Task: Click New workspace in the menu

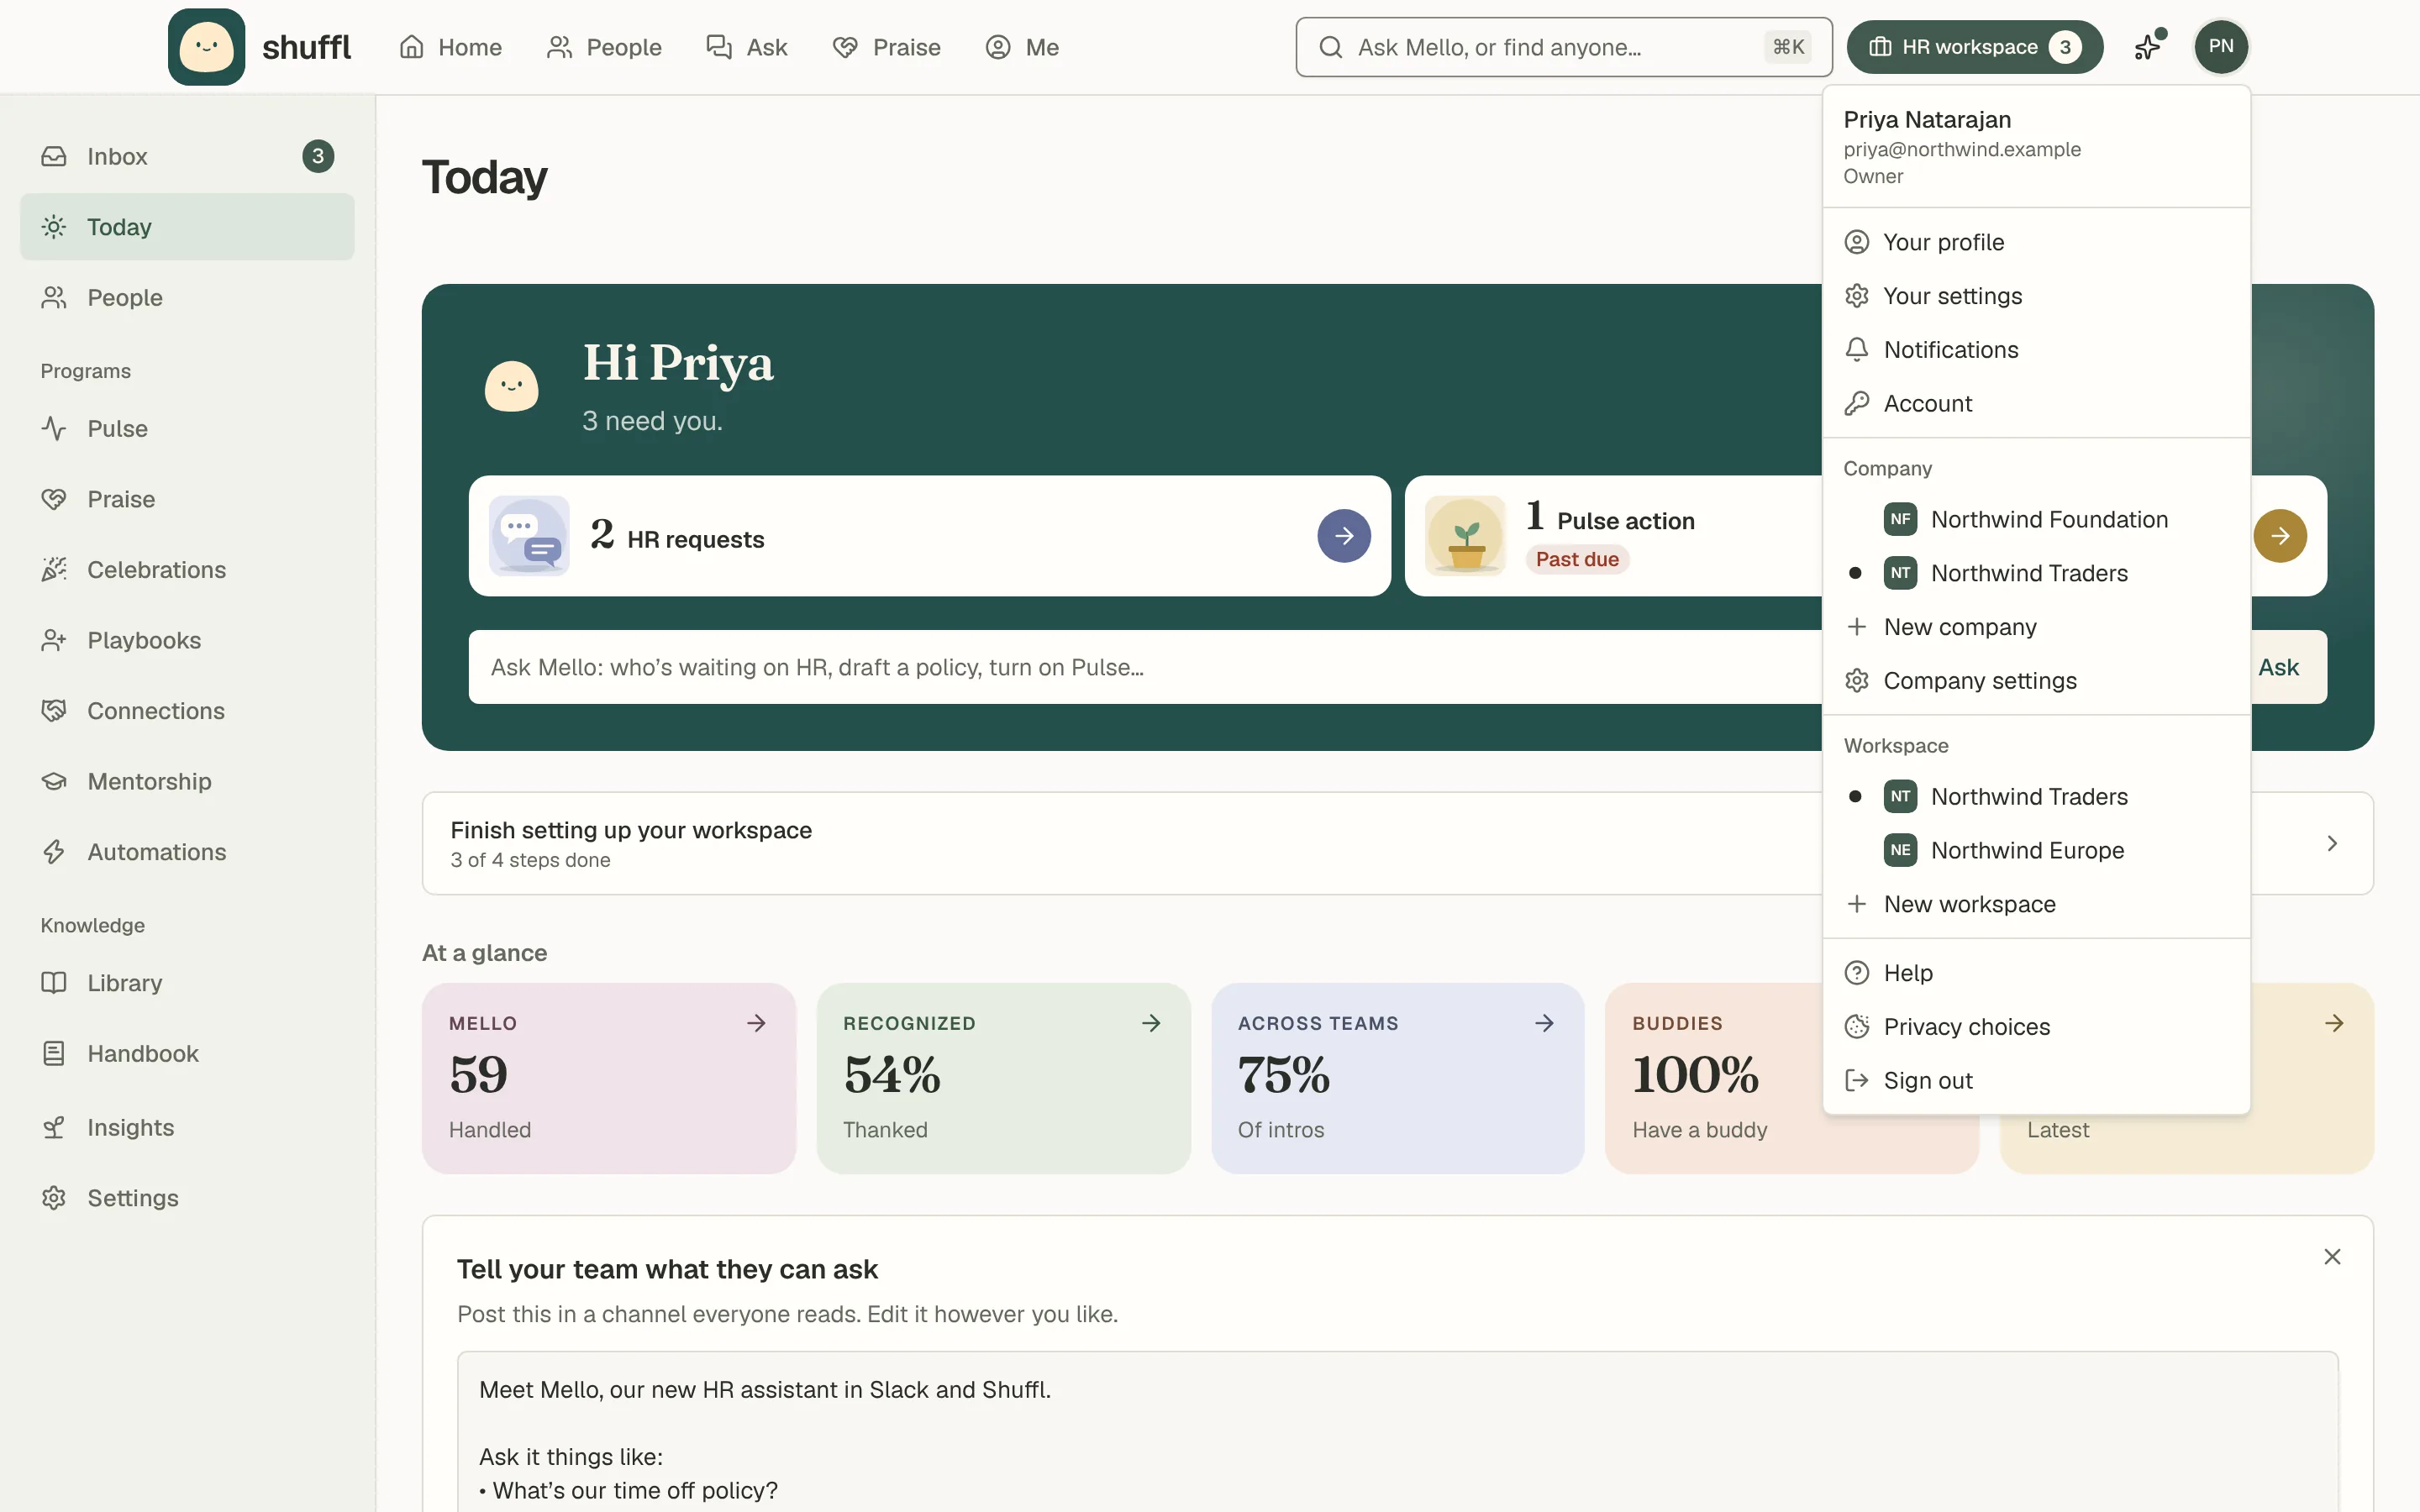Action: pos(2036,904)
